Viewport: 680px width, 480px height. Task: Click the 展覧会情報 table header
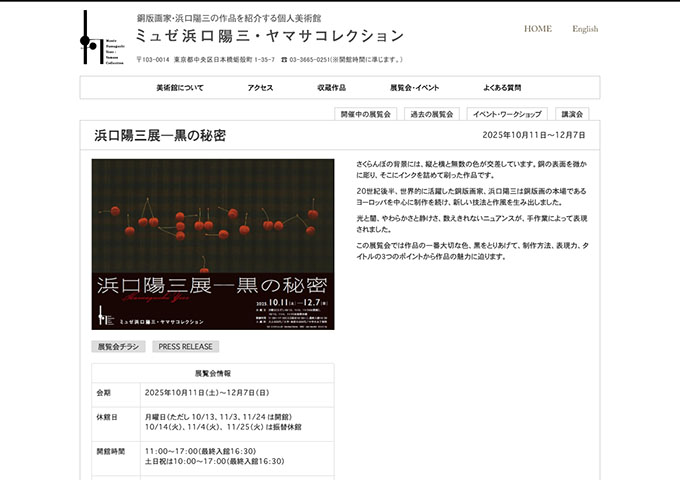(212, 372)
